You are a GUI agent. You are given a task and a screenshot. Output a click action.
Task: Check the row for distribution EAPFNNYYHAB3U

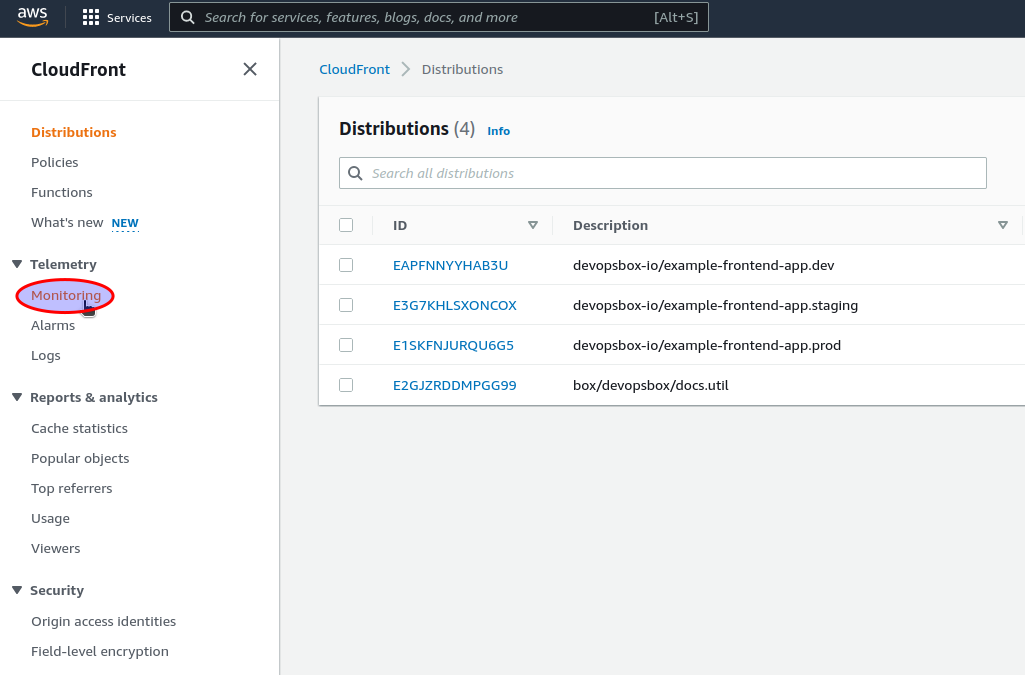345,265
